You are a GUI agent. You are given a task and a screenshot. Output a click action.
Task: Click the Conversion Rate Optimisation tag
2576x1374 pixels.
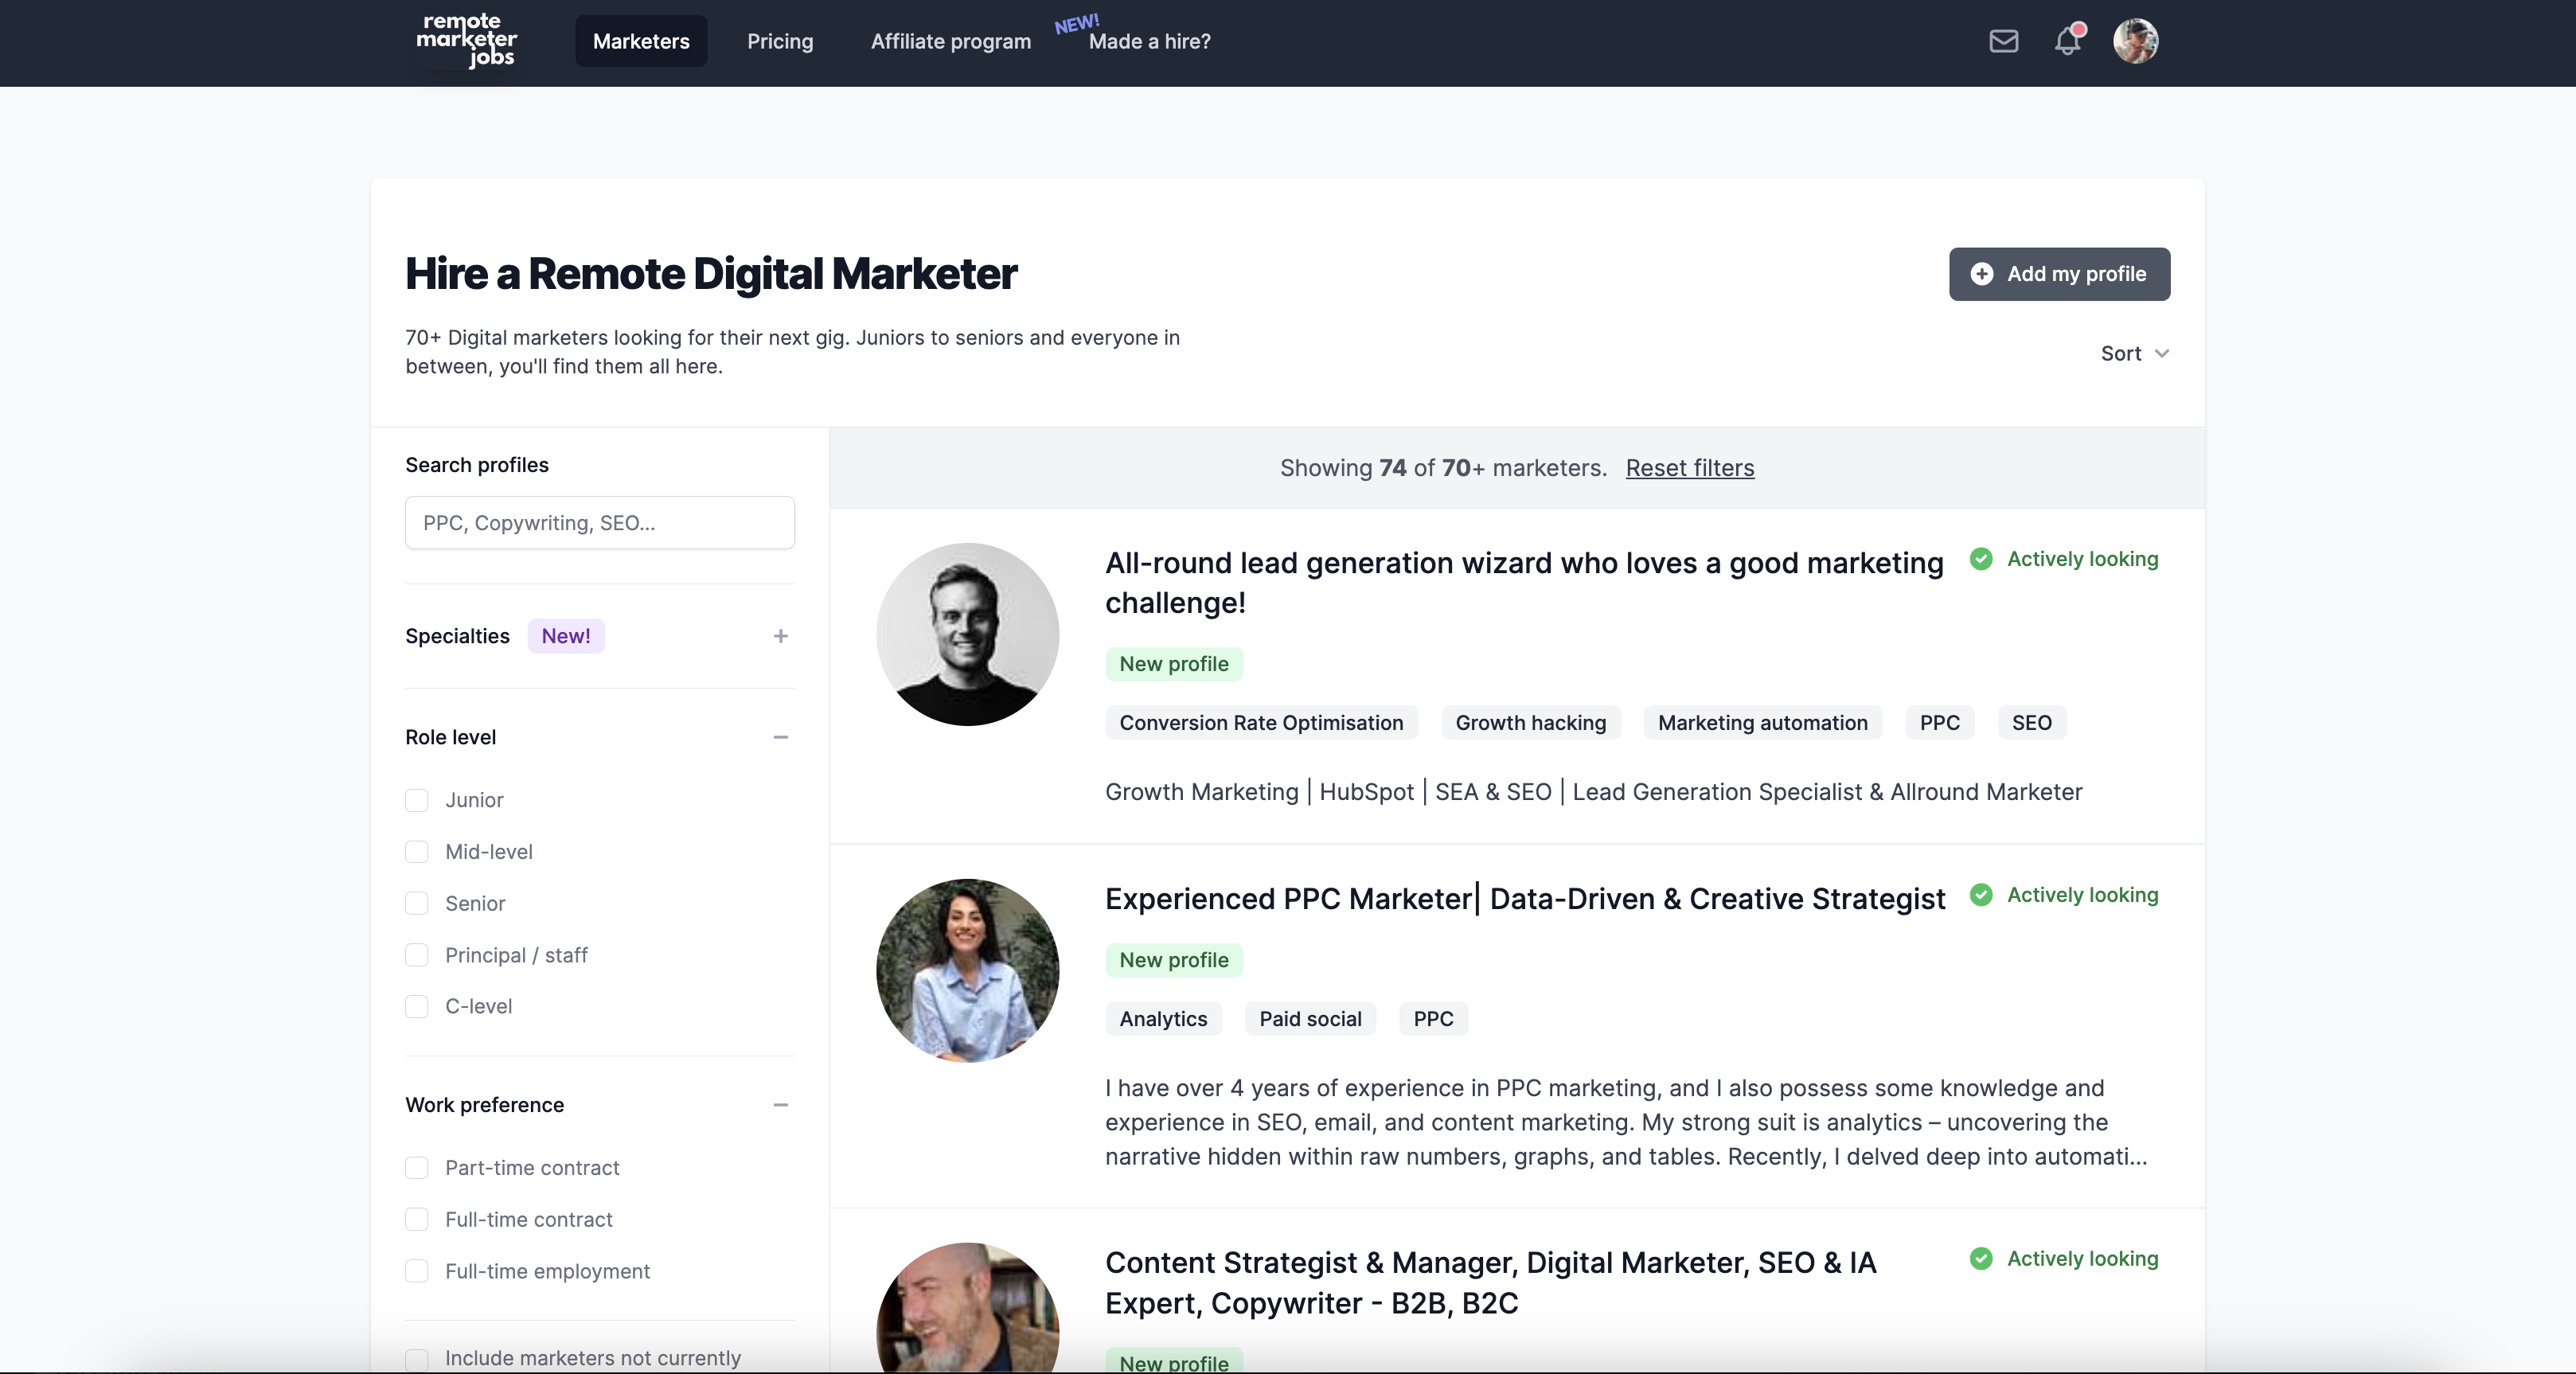(x=1261, y=723)
